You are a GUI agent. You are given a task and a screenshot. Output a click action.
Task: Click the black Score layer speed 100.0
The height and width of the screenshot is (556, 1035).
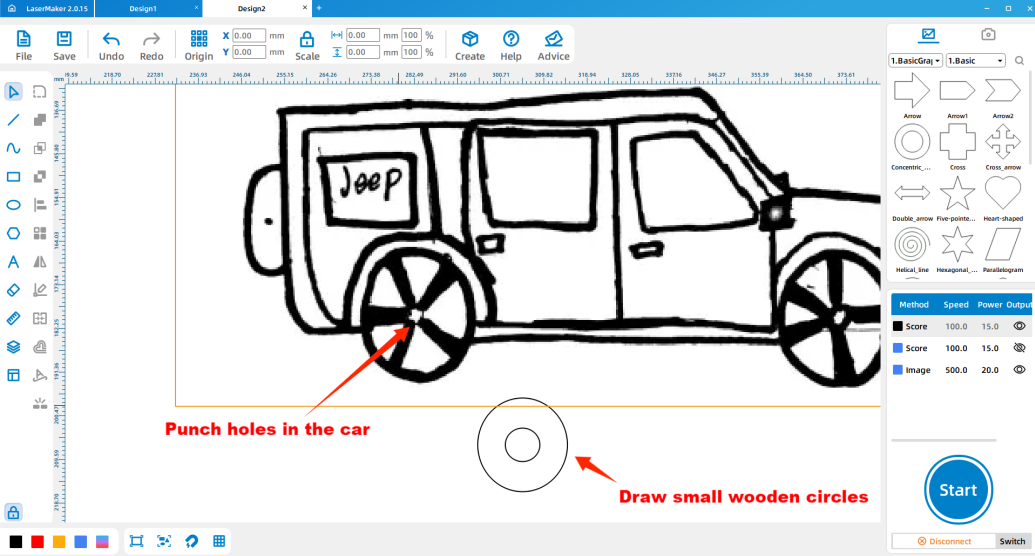[956, 326]
